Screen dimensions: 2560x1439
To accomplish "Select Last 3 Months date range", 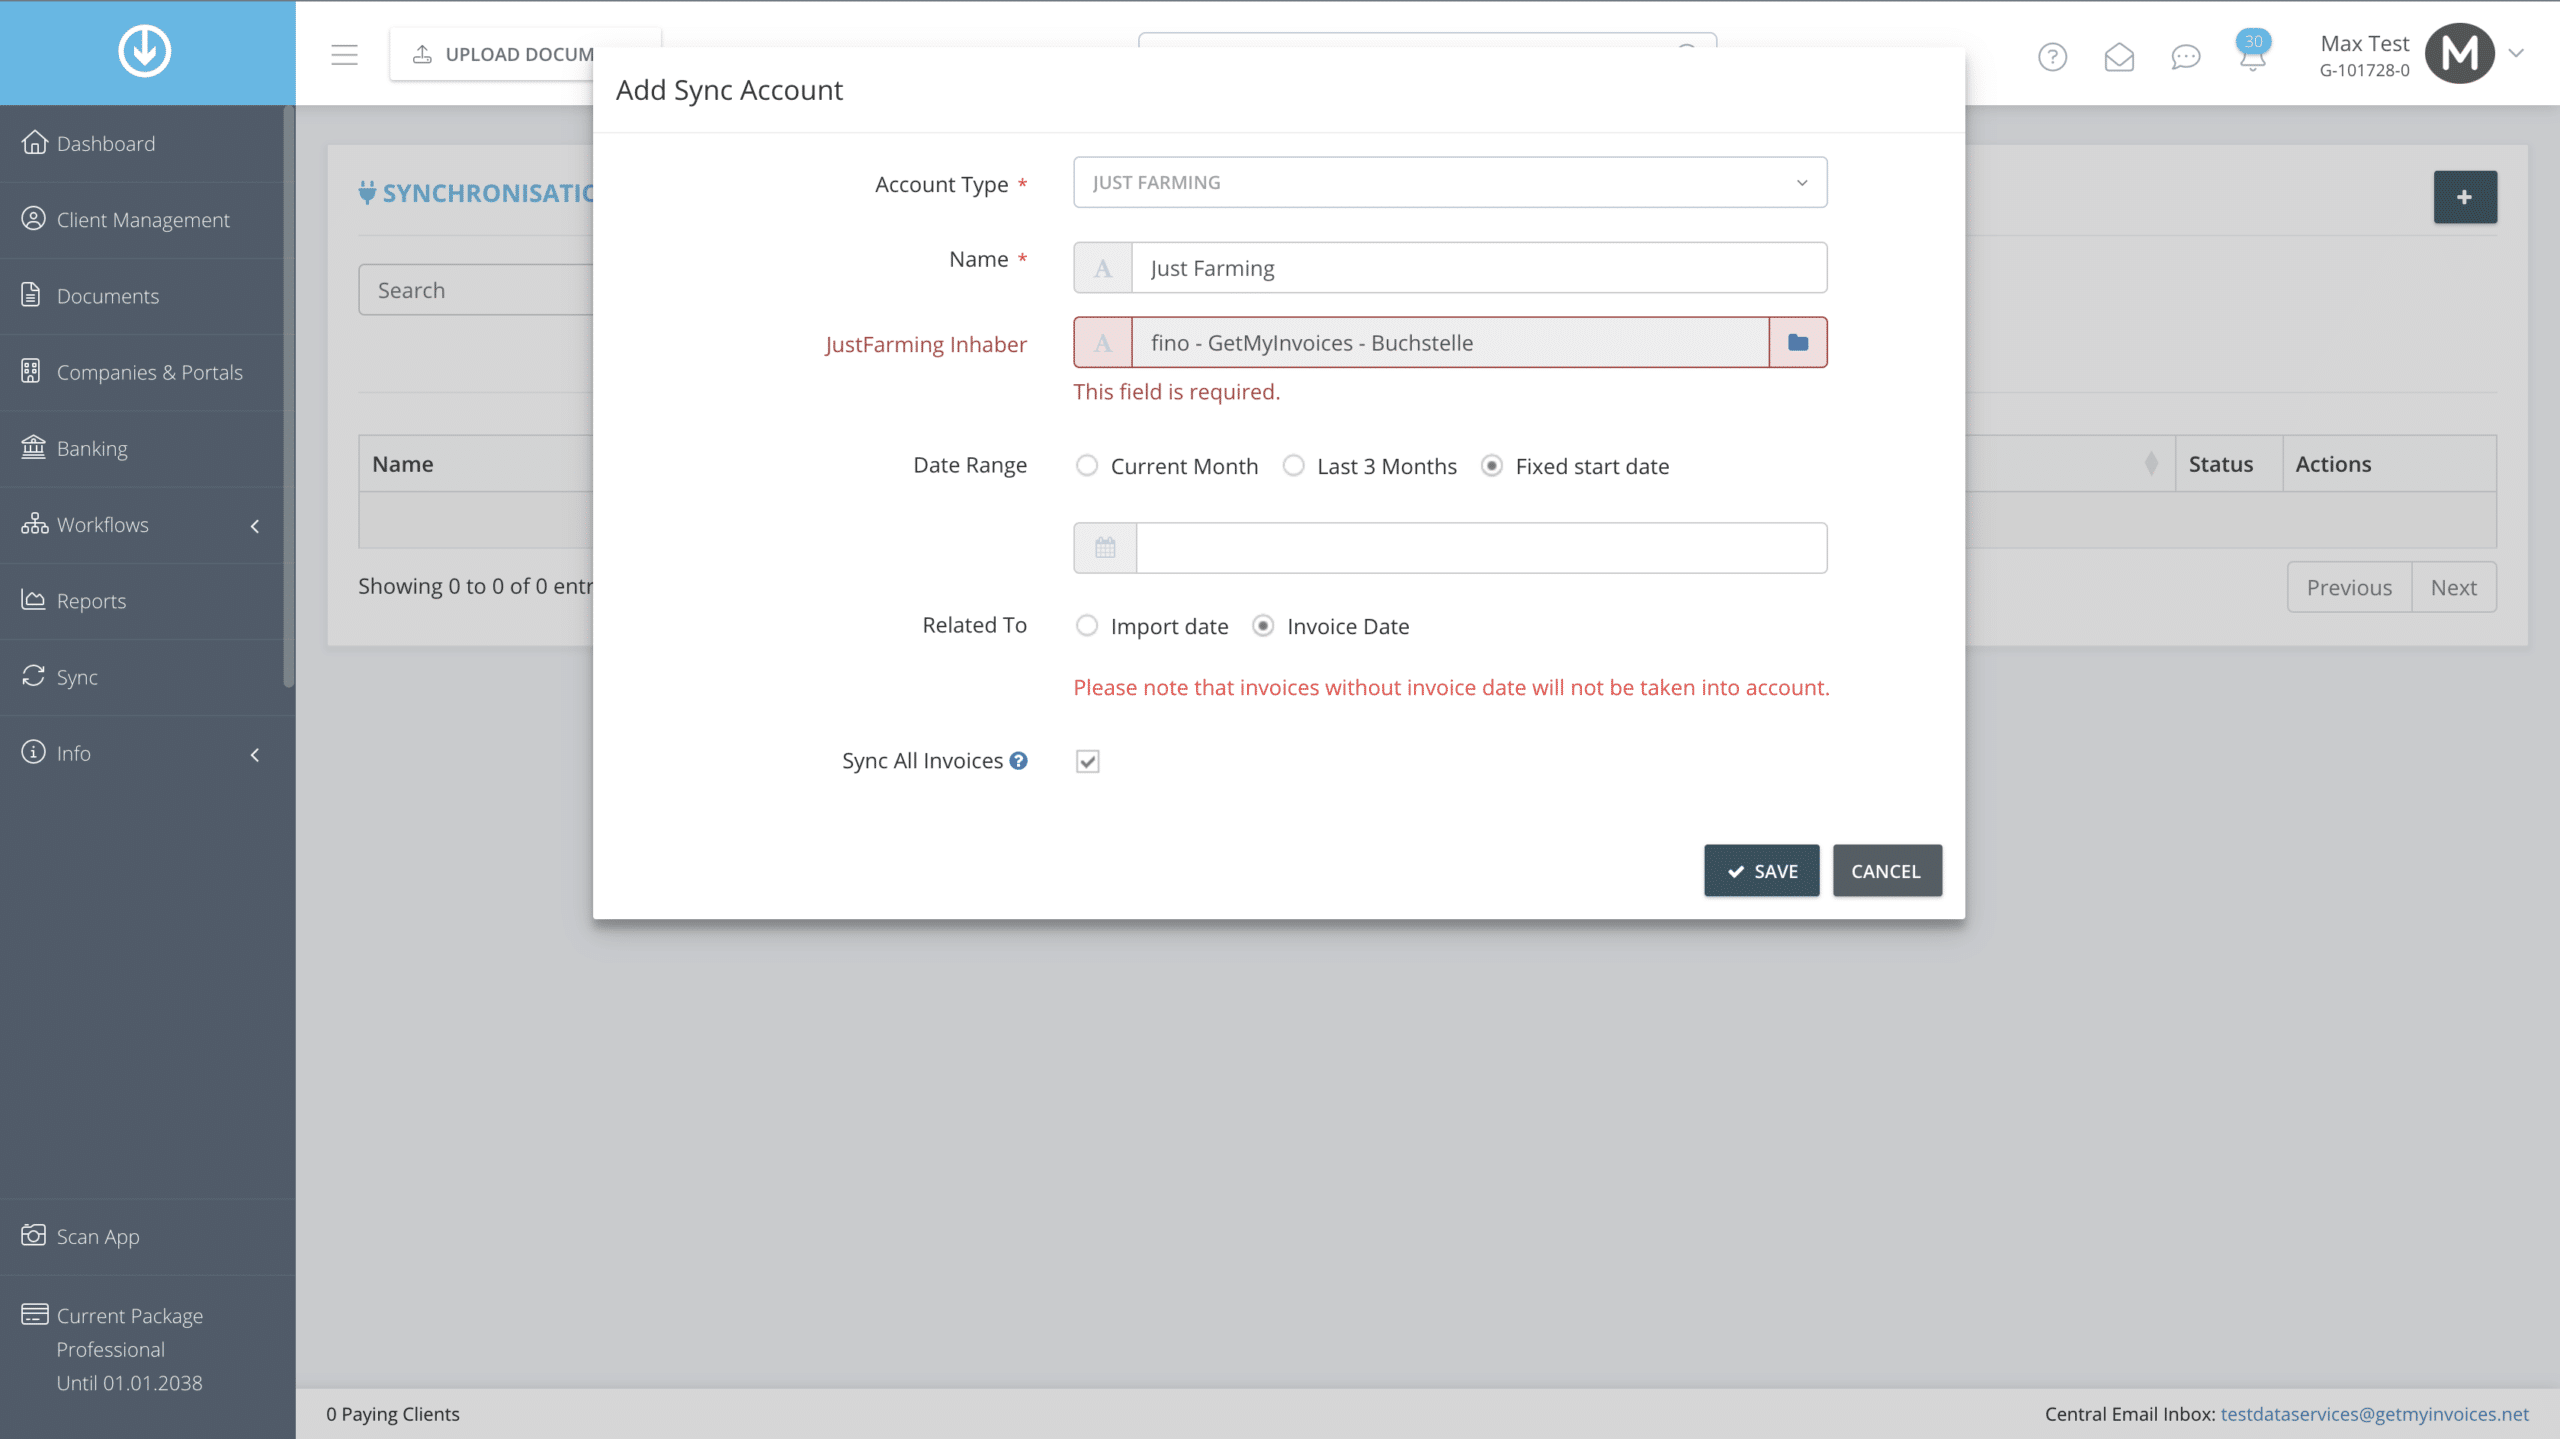I will point(1294,466).
